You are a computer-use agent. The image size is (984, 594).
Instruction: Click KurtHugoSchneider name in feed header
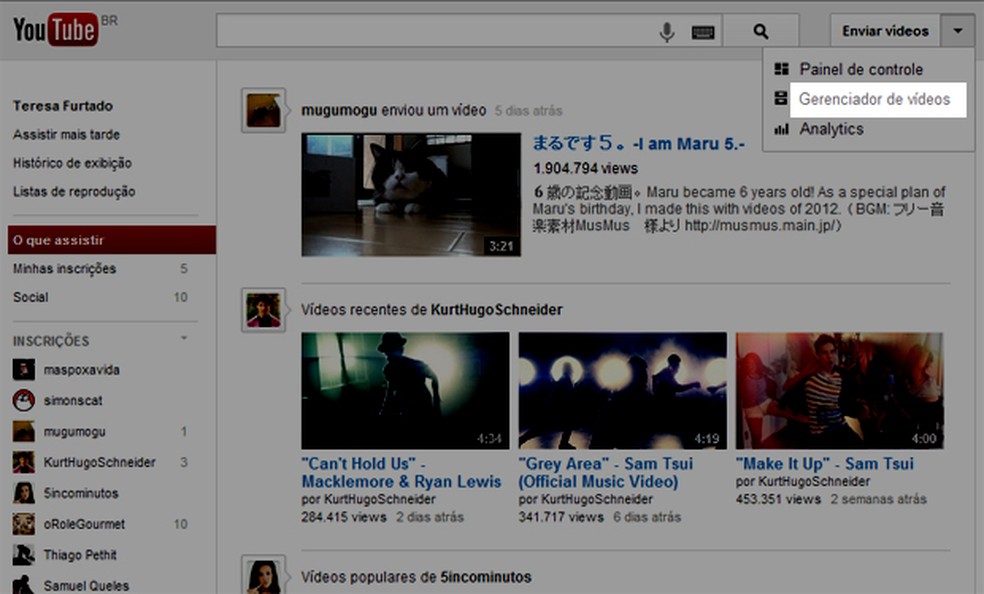click(496, 310)
